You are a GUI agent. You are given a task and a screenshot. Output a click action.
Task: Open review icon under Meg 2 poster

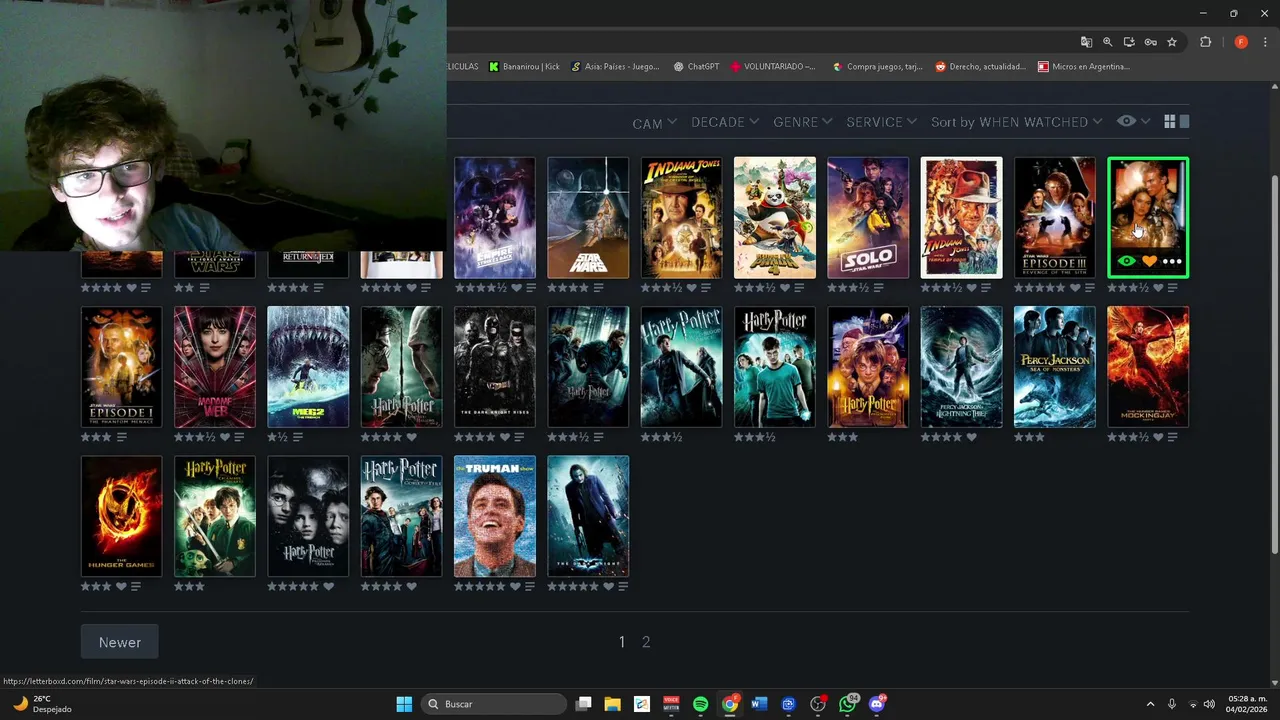click(x=299, y=437)
